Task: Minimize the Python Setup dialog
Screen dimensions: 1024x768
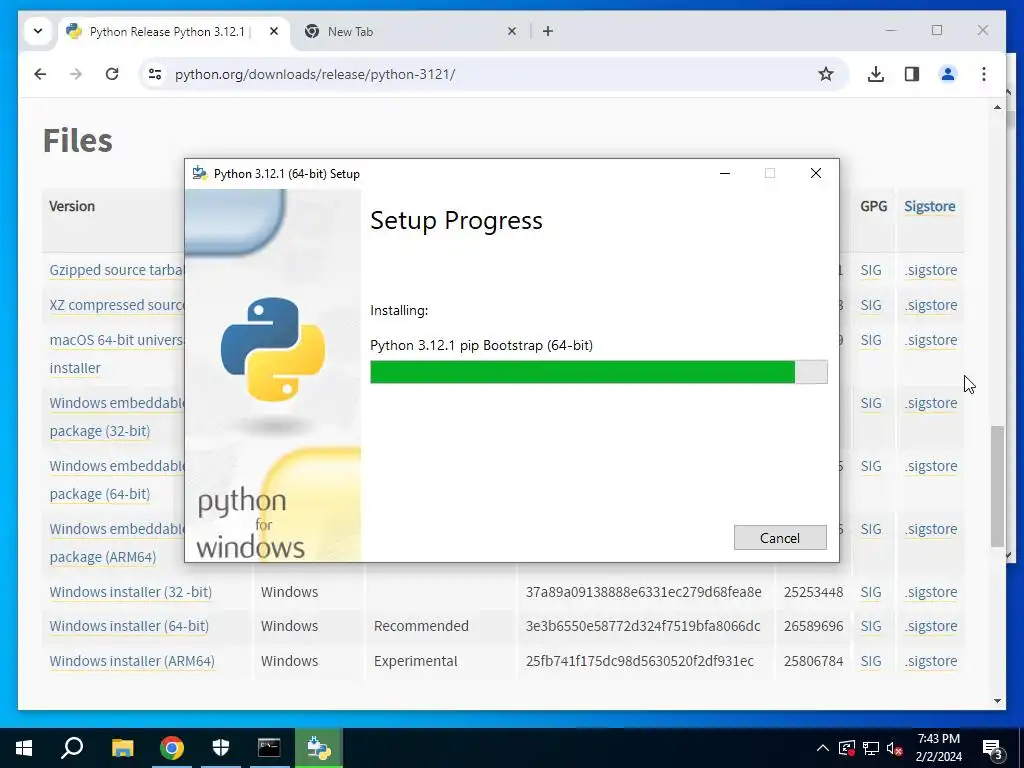Action: (x=725, y=173)
